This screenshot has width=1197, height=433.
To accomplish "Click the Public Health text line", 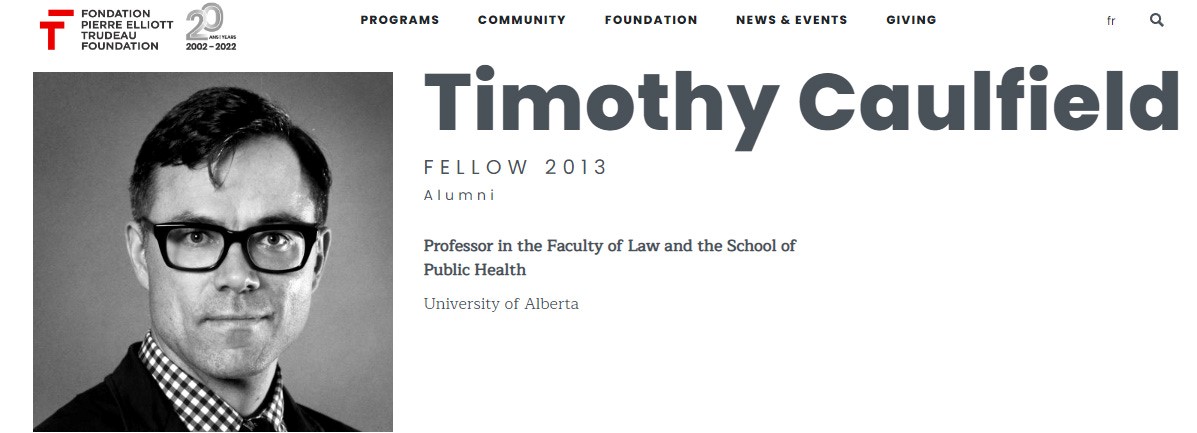I will click(474, 270).
